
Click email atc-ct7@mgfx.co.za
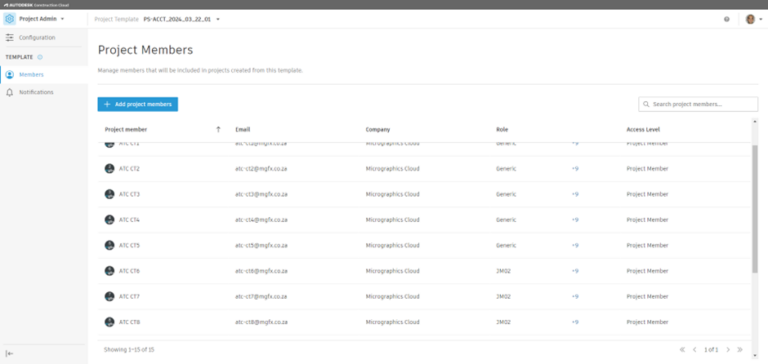coord(261,297)
